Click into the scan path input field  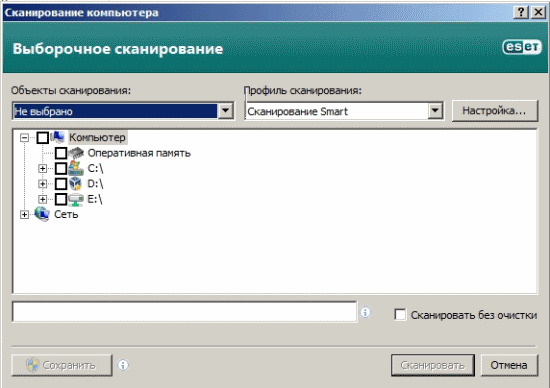click(x=185, y=312)
